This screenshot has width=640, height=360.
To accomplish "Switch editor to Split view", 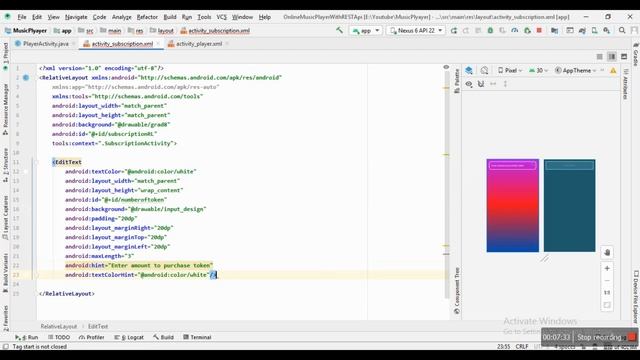I will point(611,57).
